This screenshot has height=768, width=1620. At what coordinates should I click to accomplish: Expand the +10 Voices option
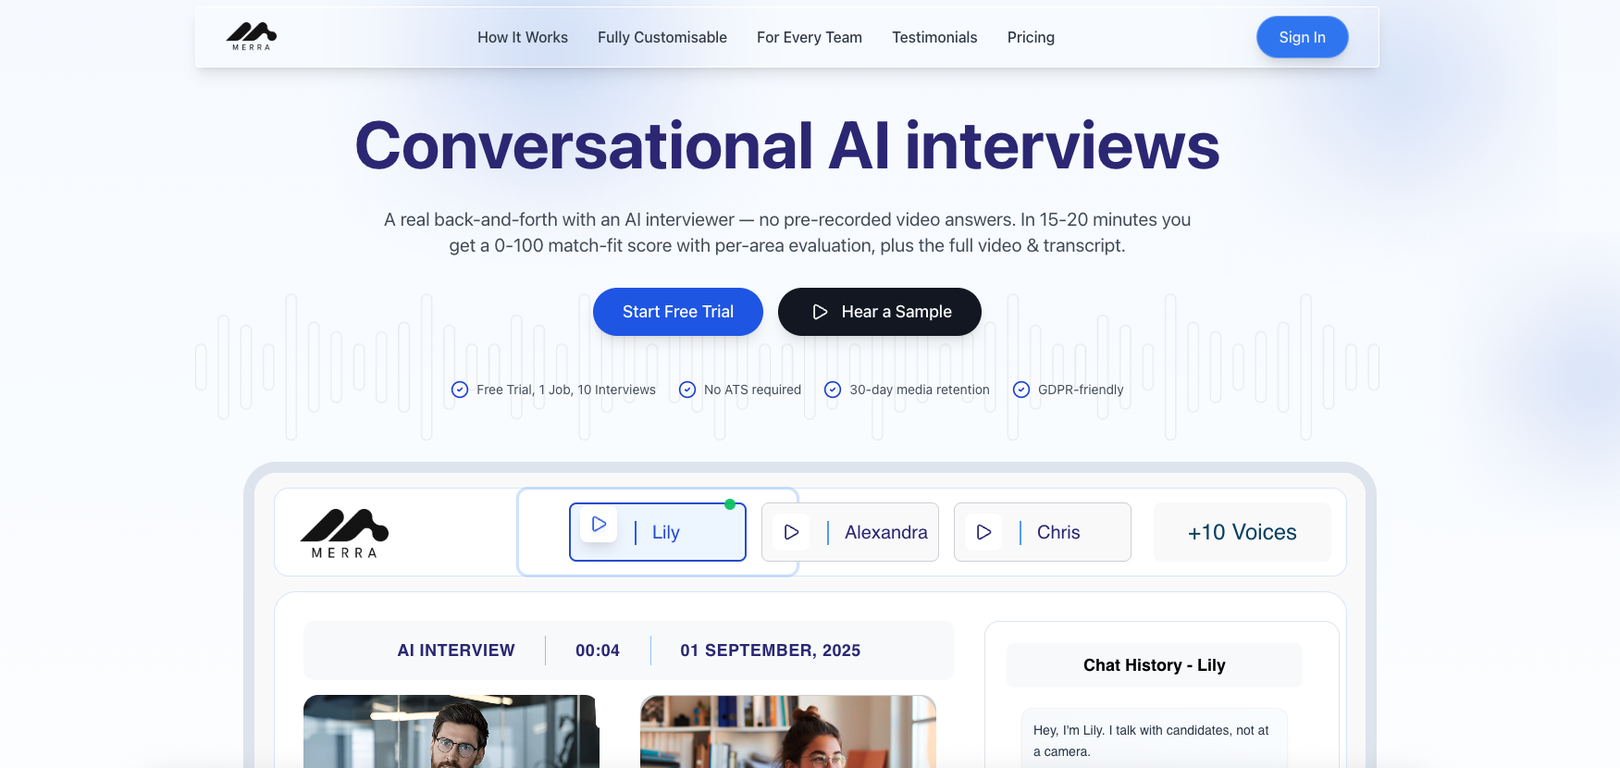click(1241, 532)
